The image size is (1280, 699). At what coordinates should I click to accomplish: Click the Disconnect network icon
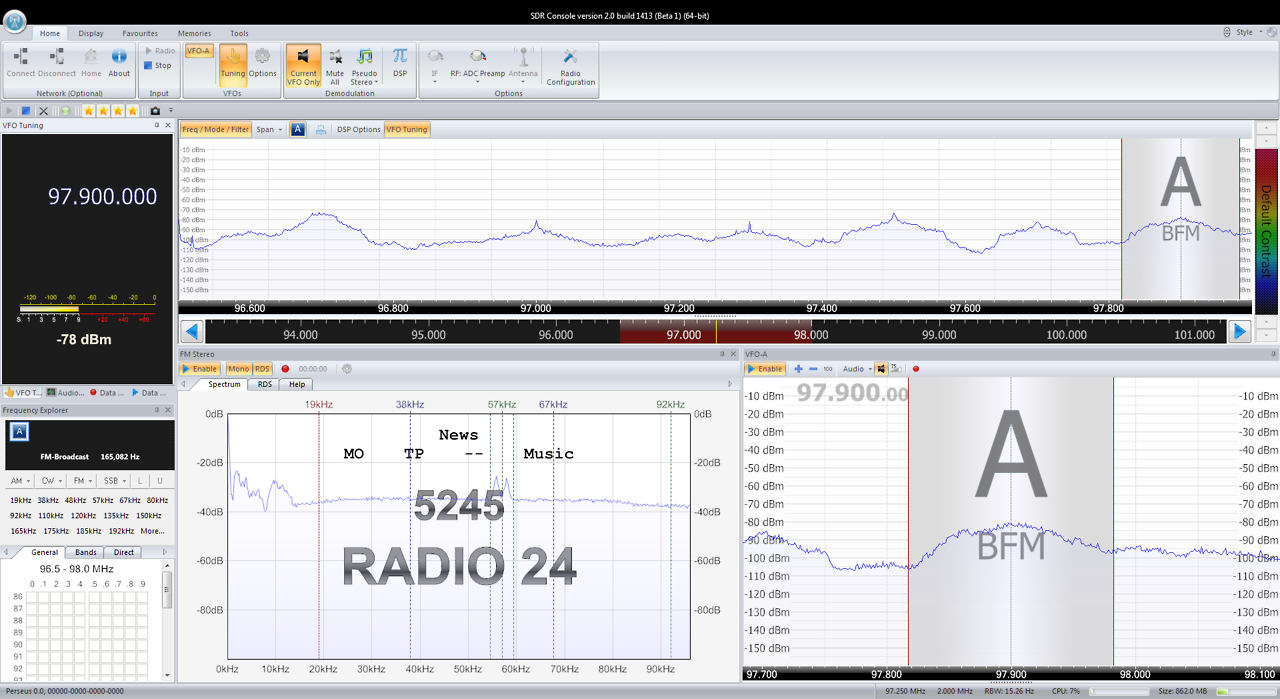57,63
